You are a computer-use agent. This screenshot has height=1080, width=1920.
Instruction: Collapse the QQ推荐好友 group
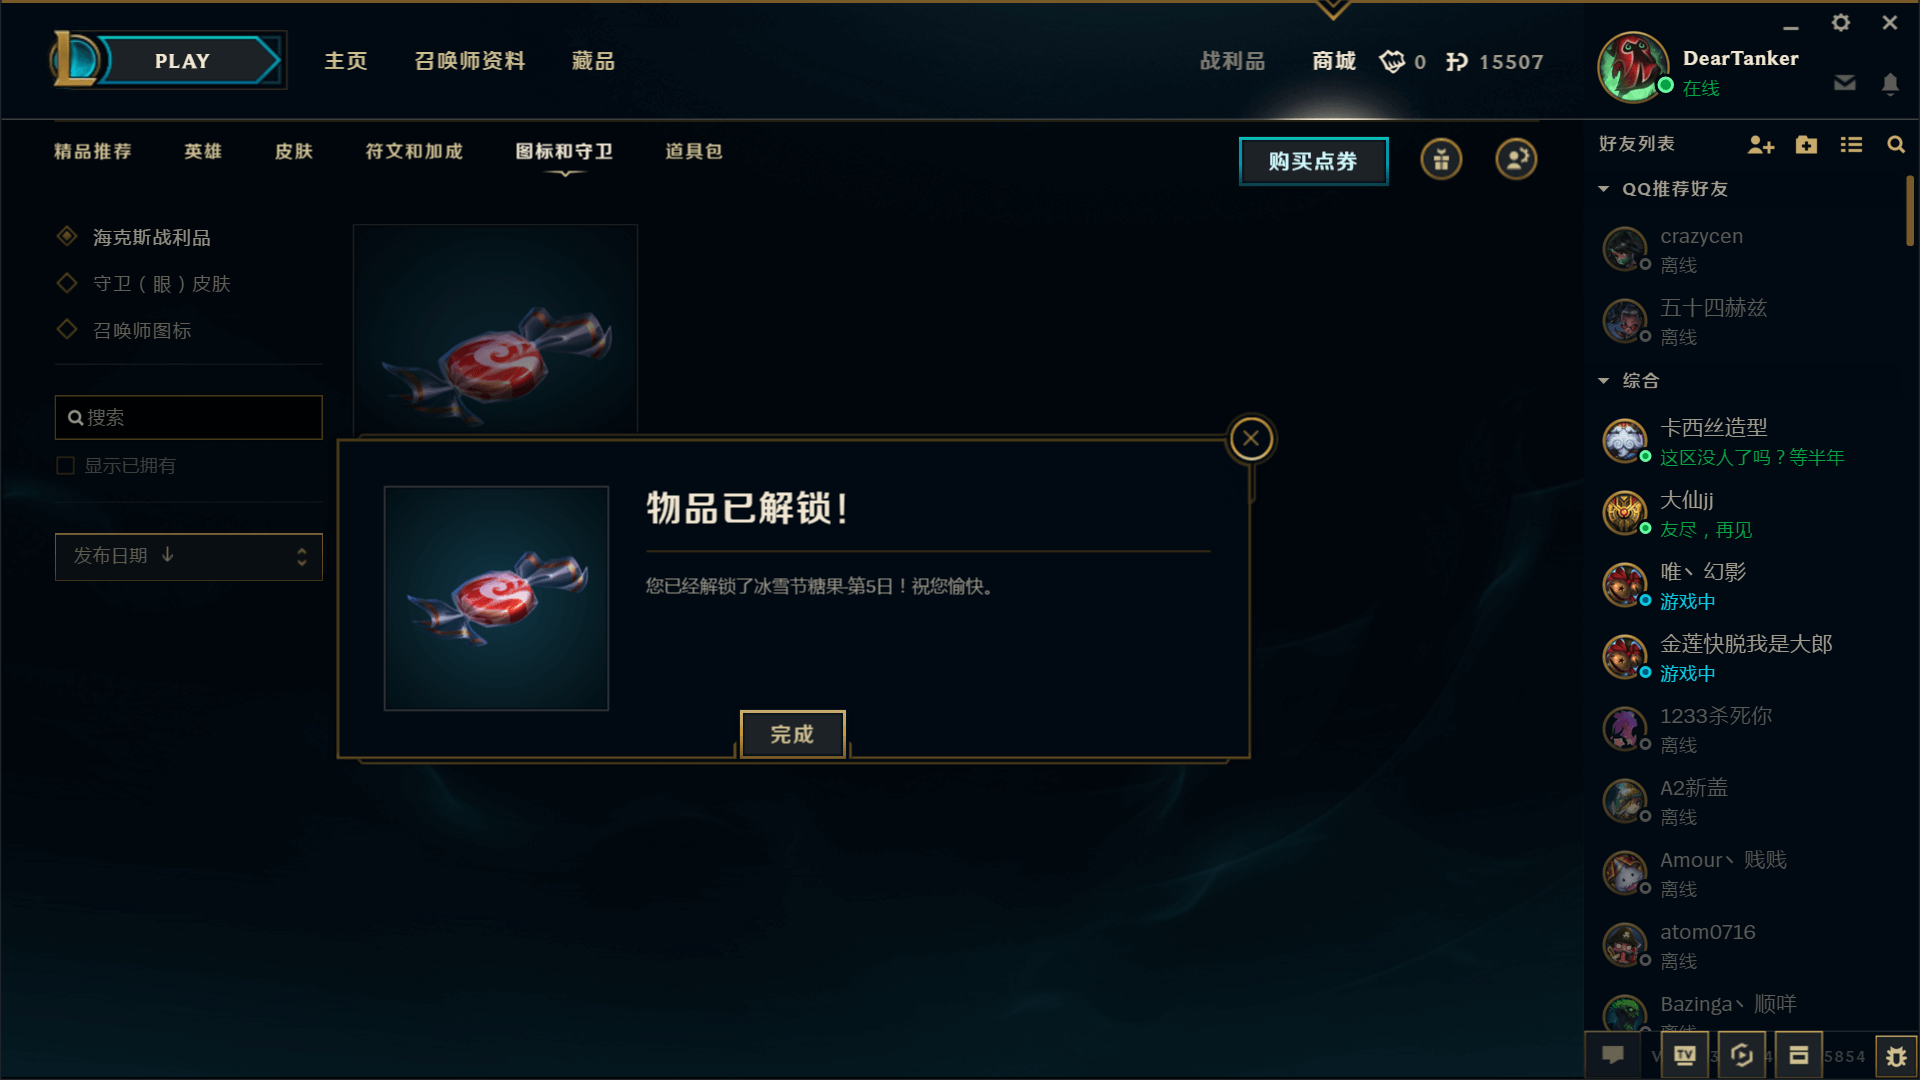[x=1604, y=189]
